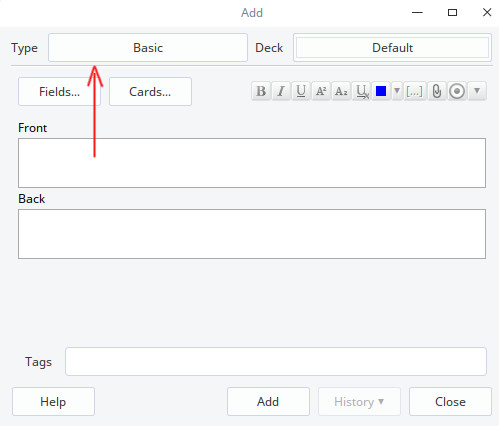The width and height of the screenshot is (499, 426).
Task: Change the note type Basic
Action: click(x=148, y=48)
